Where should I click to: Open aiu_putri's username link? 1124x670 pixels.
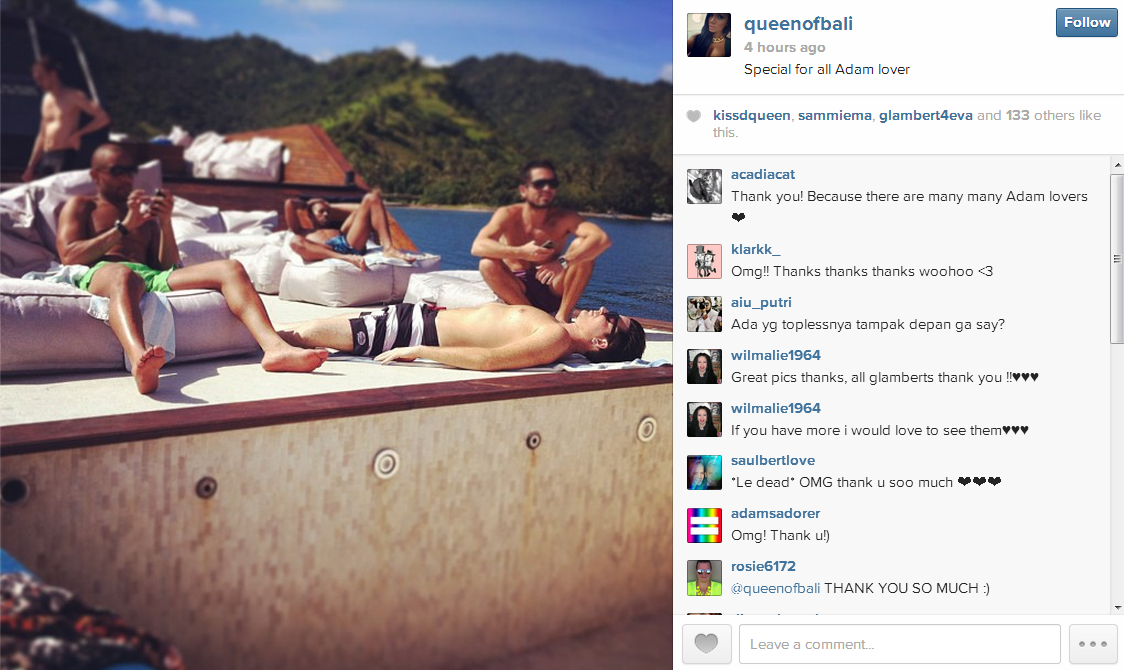point(761,302)
